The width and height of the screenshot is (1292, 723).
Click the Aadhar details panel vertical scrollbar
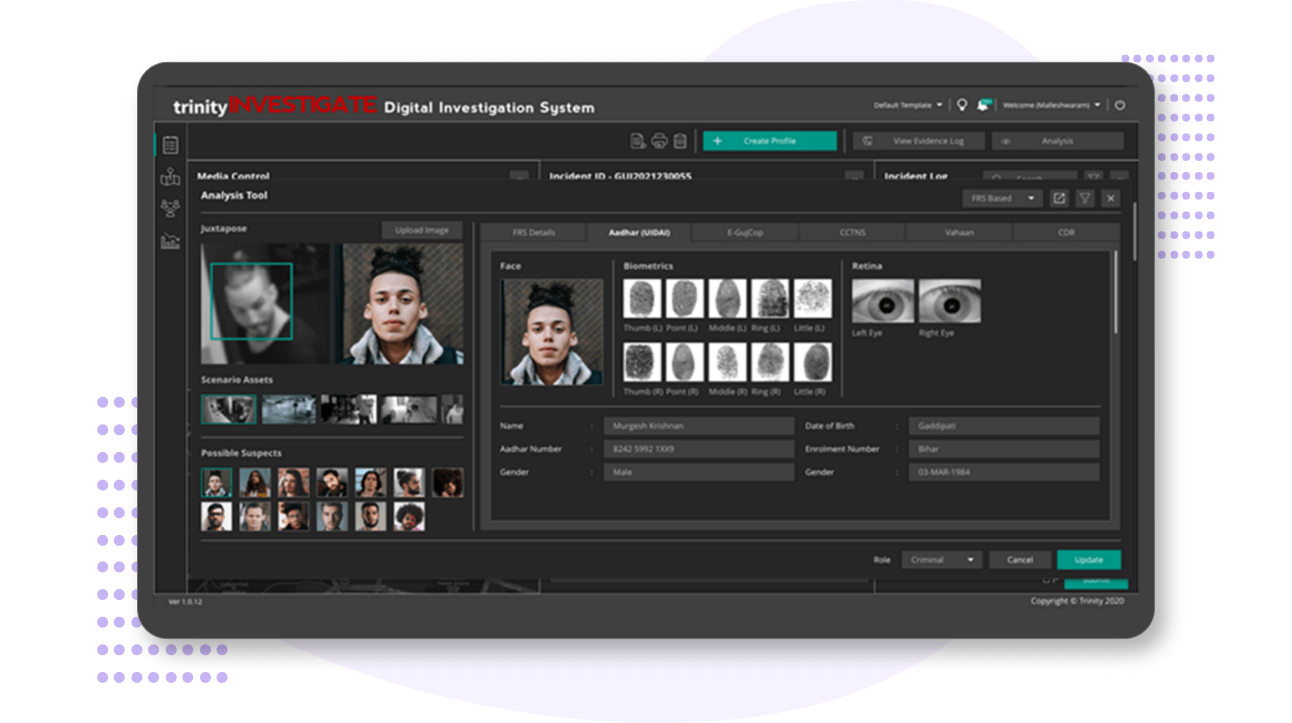point(1116,294)
